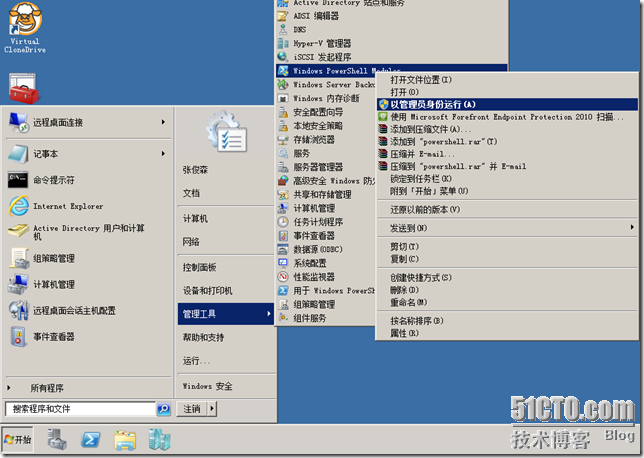Launch Internet Explorer icon
This screenshot has width=644, height=458.
pos(18,206)
